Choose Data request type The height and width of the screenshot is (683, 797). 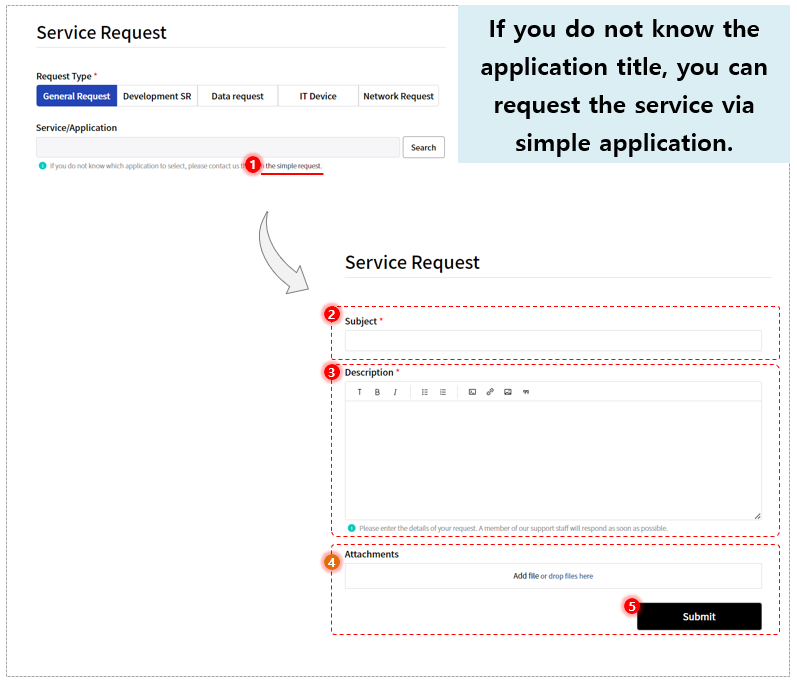237,96
